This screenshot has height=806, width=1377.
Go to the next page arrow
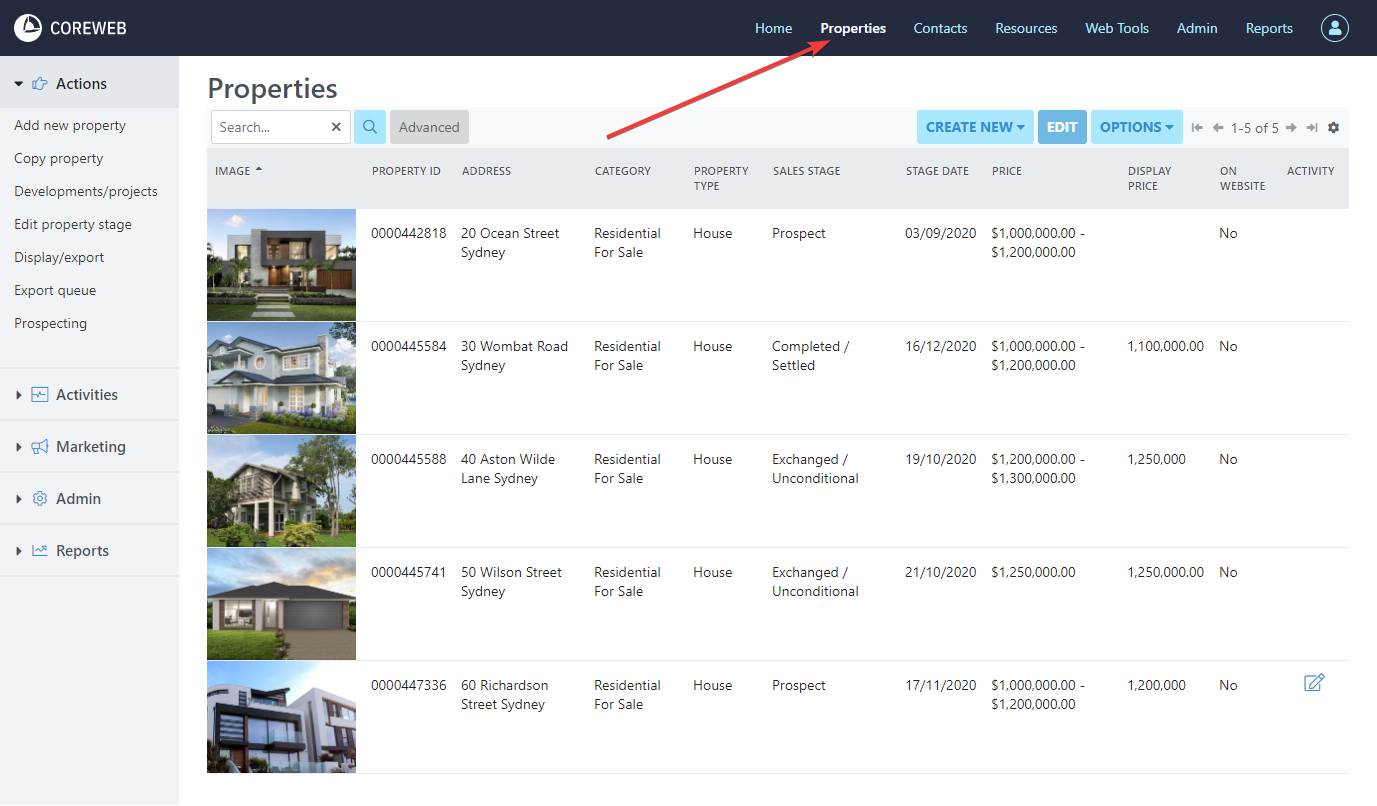pos(1291,128)
